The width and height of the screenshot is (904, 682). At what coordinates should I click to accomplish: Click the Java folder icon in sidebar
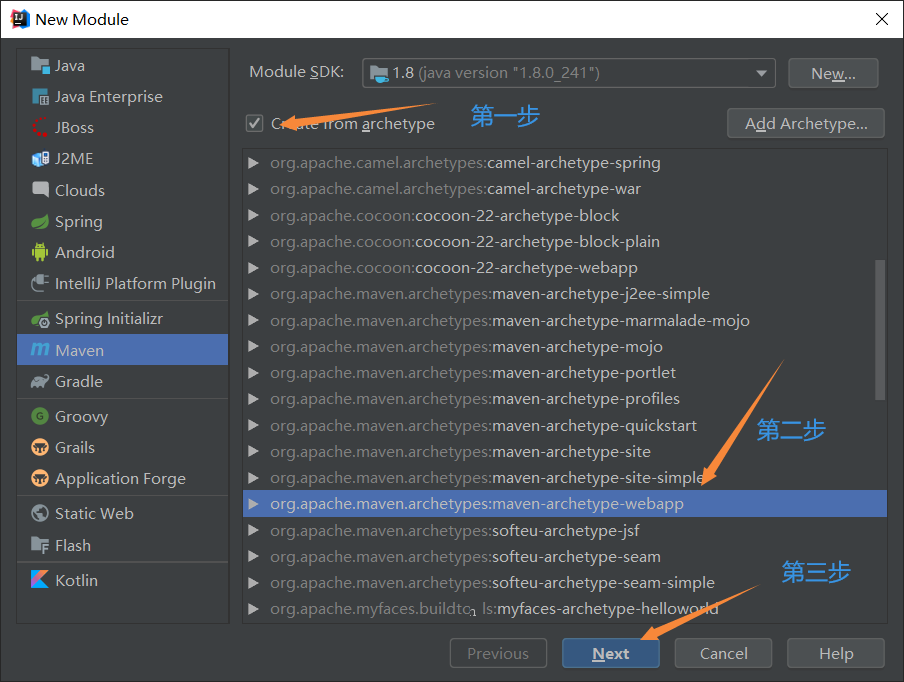click(x=40, y=65)
